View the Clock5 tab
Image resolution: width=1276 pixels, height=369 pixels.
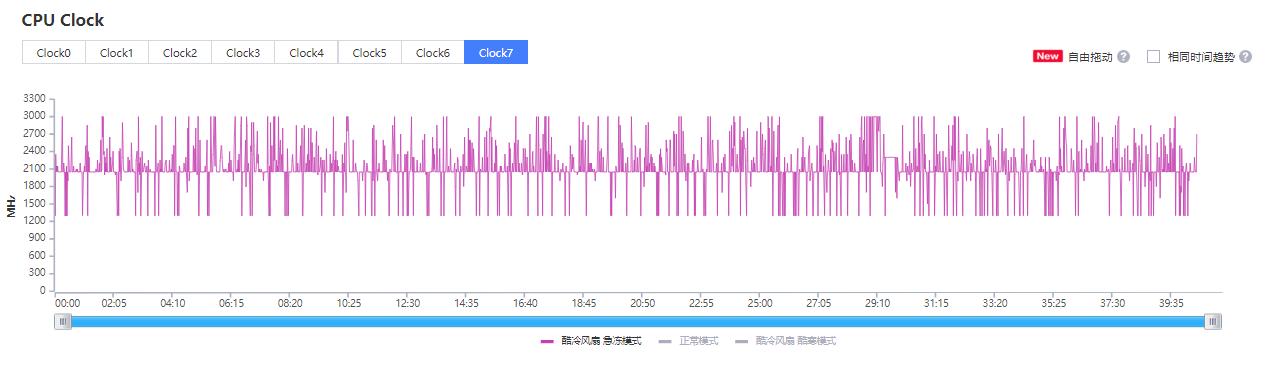coord(370,53)
